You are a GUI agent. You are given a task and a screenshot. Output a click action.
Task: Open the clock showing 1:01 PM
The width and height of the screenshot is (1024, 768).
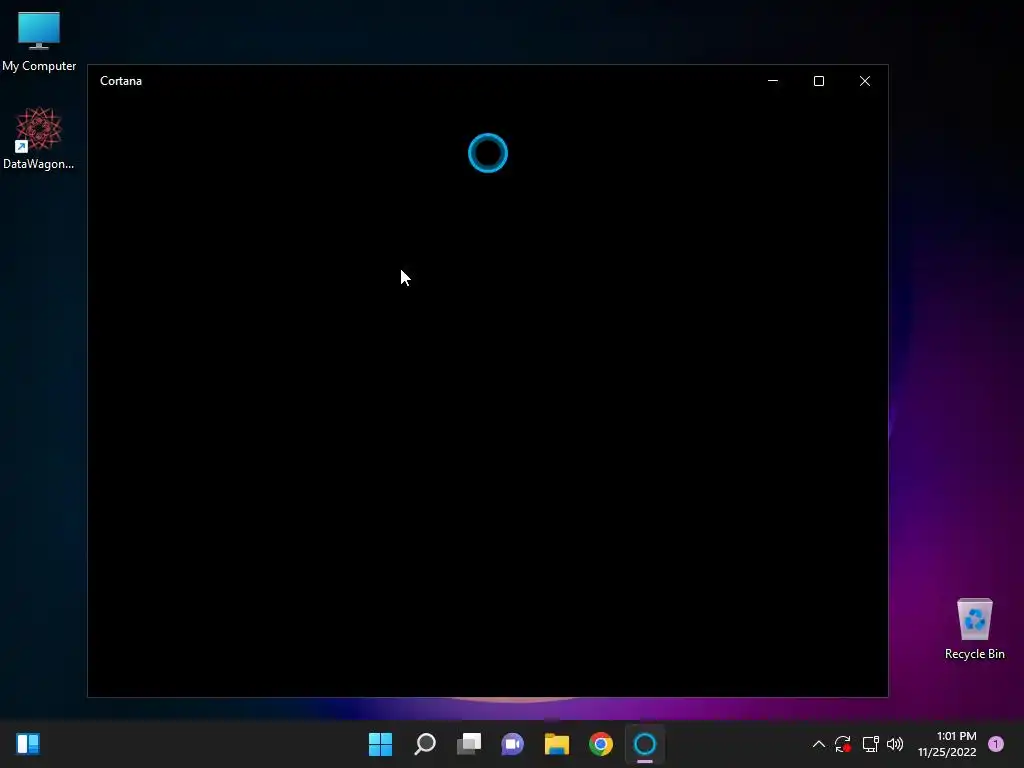pos(947,744)
